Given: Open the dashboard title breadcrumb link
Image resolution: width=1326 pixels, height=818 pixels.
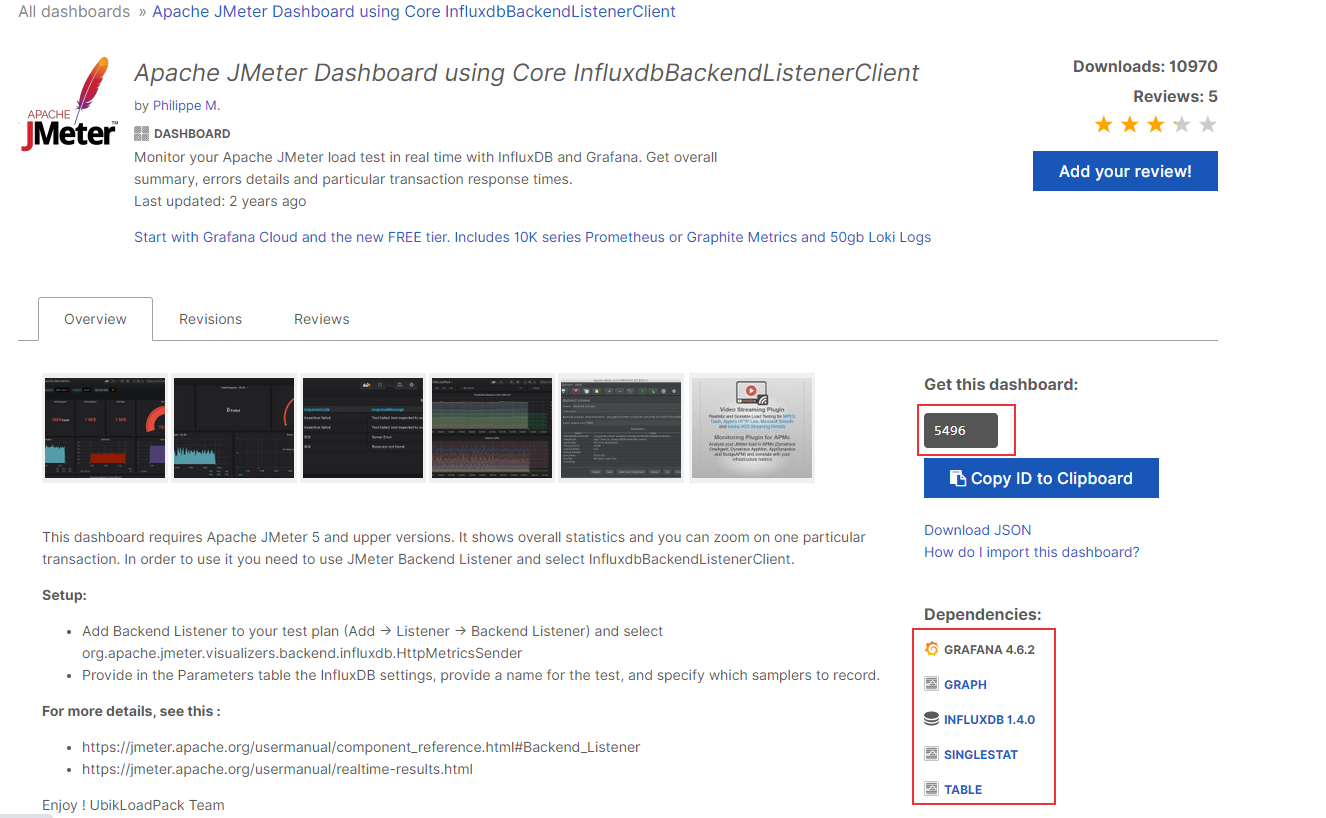Looking at the screenshot, I should (414, 12).
